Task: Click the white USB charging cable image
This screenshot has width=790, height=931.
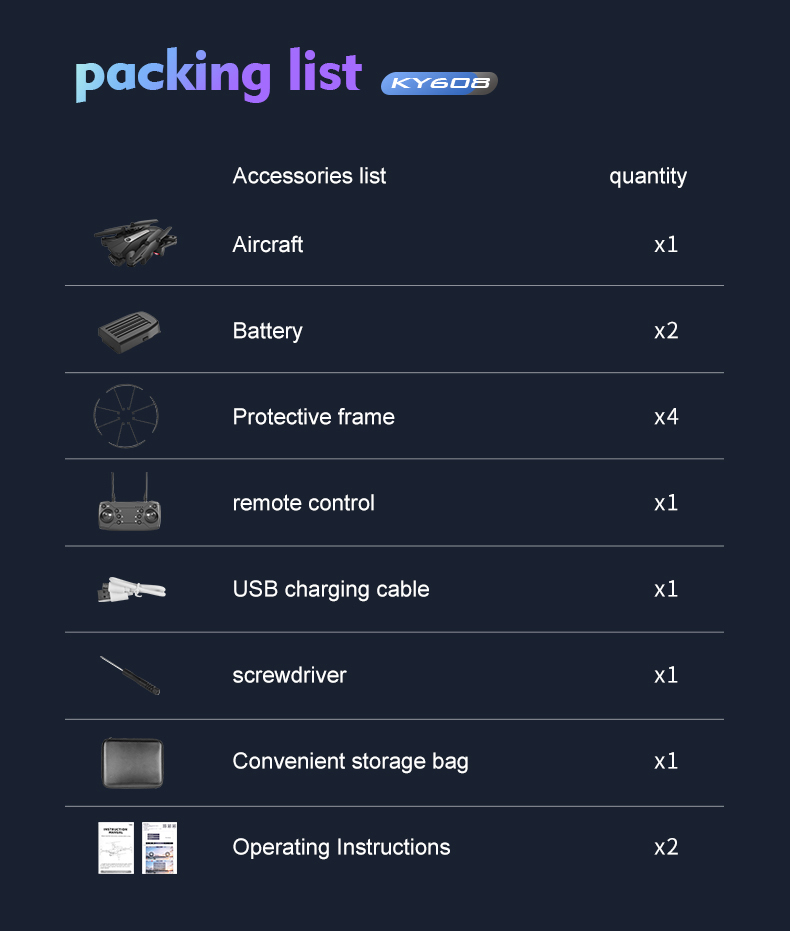Action: 132,590
